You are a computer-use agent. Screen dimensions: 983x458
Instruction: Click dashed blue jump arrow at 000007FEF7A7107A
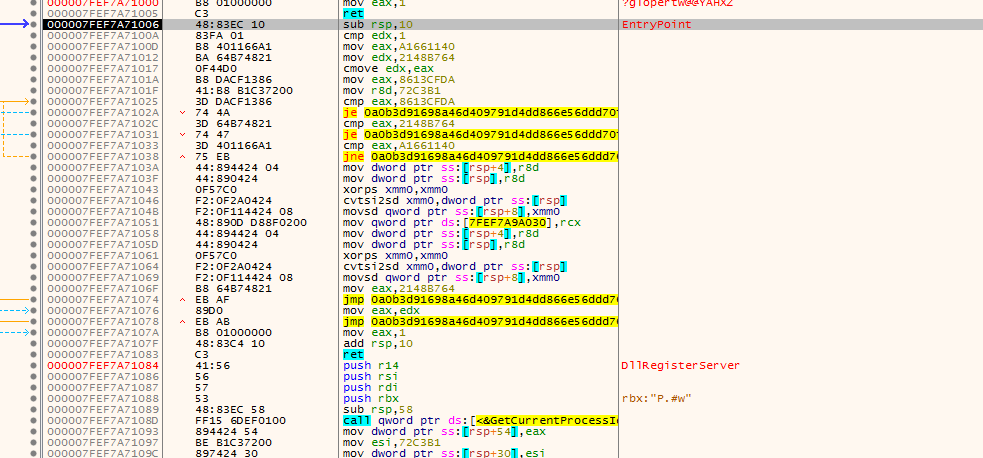15,332
